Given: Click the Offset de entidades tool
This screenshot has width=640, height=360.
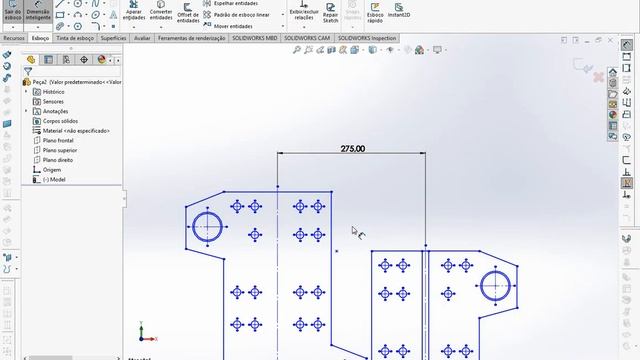Looking at the screenshot, I should 188,13.
